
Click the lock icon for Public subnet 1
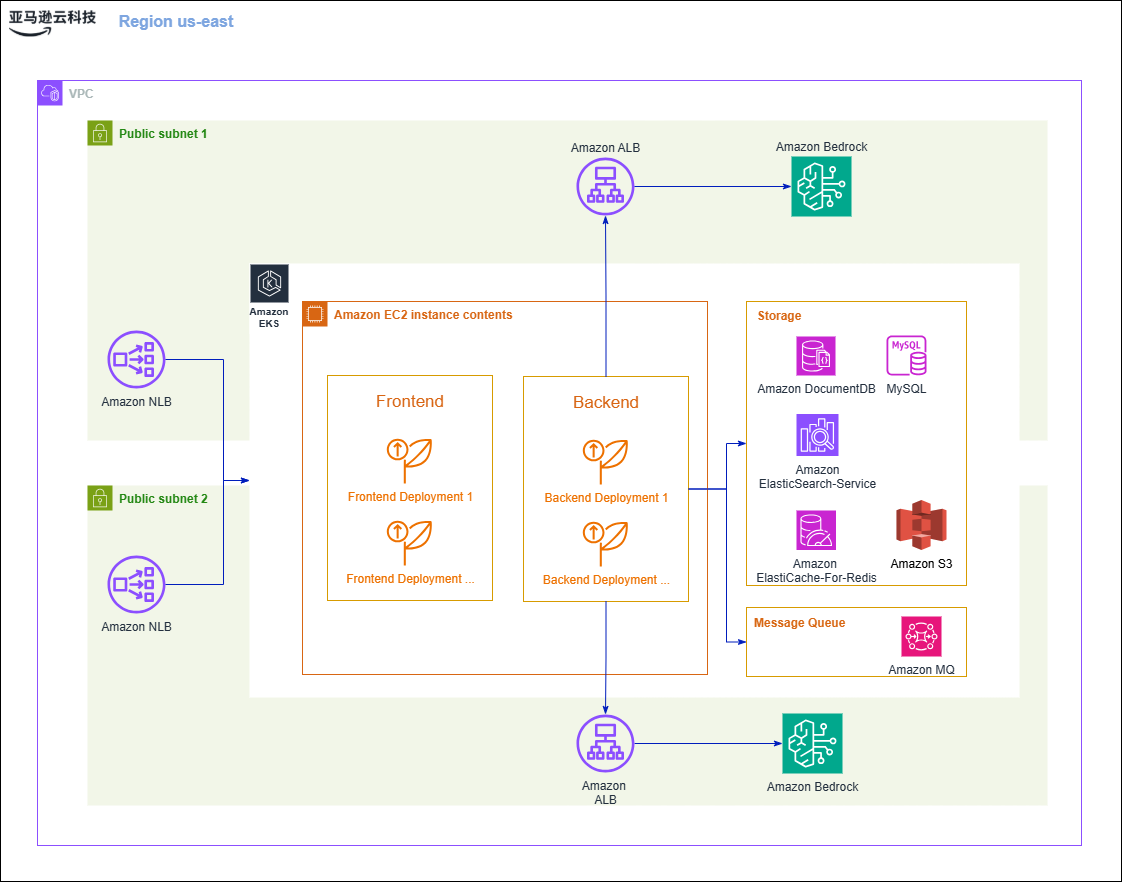(x=100, y=133)
